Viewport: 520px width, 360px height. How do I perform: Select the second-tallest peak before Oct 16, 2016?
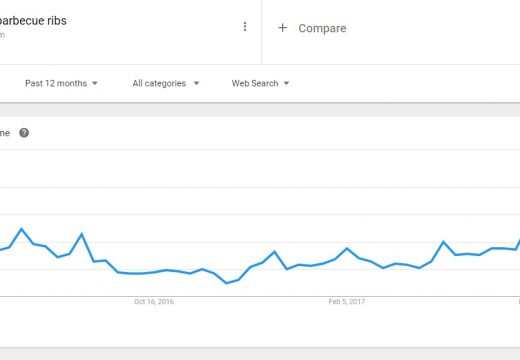82,234
